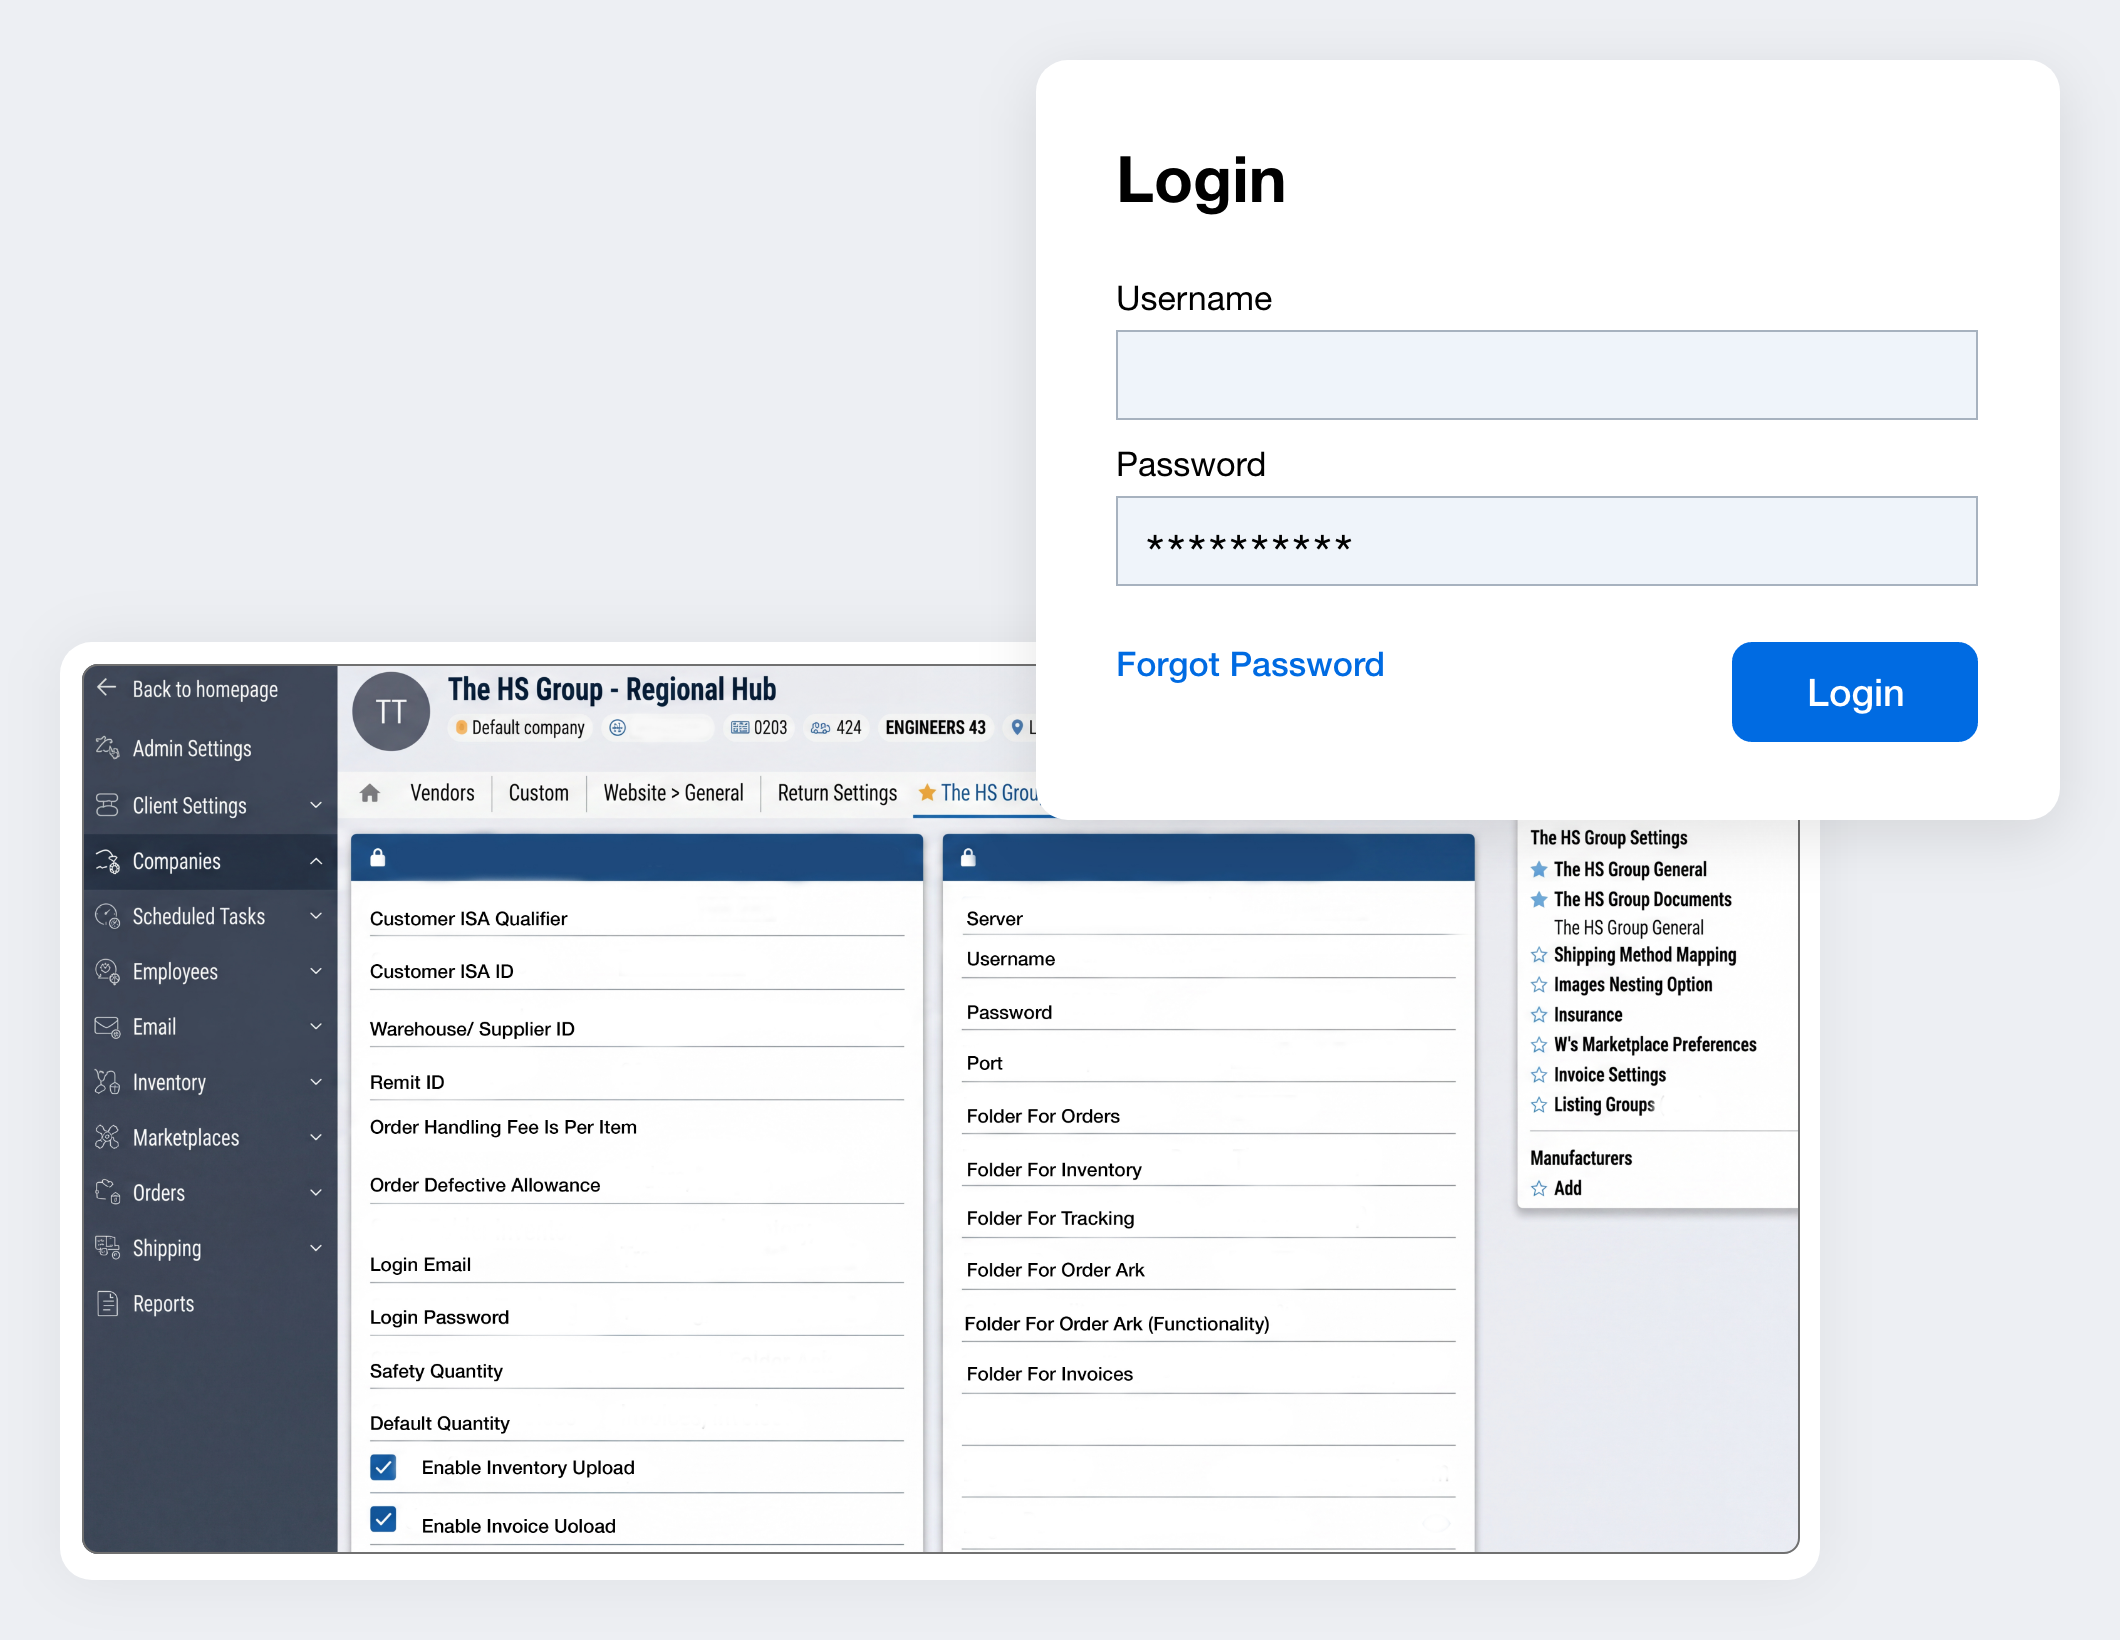Toggle Enable Invoice Upload checkbox

pyautogui.click(x=383, y=1520)
